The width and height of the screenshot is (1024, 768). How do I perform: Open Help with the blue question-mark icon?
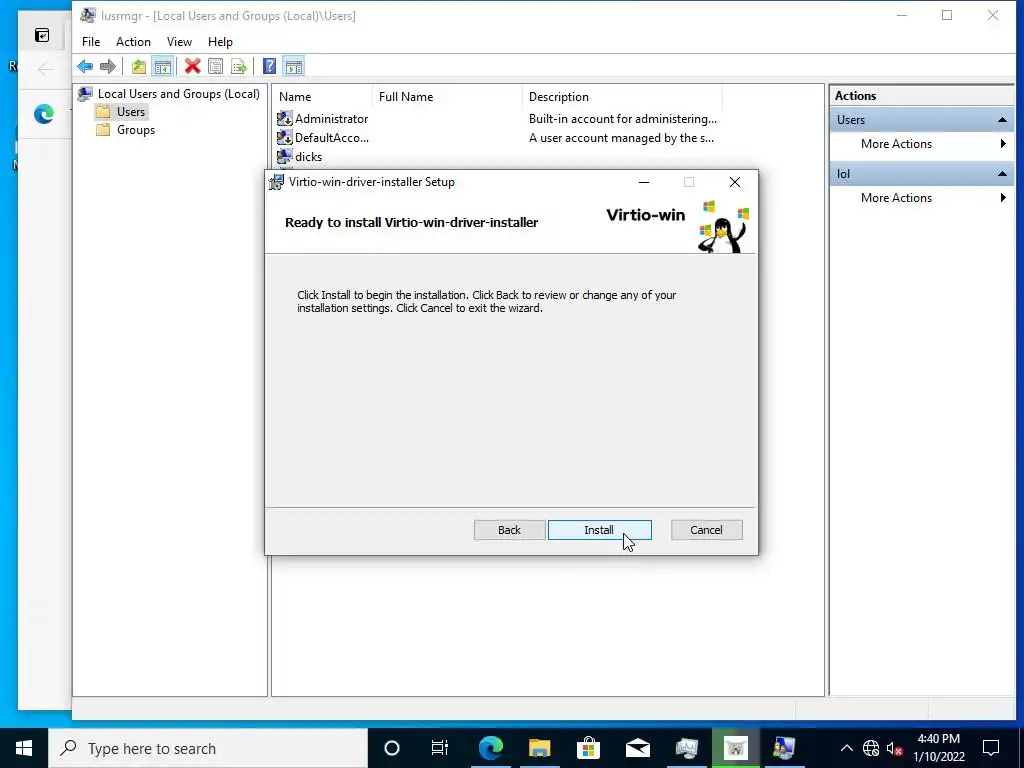click(x=269, y=66)
